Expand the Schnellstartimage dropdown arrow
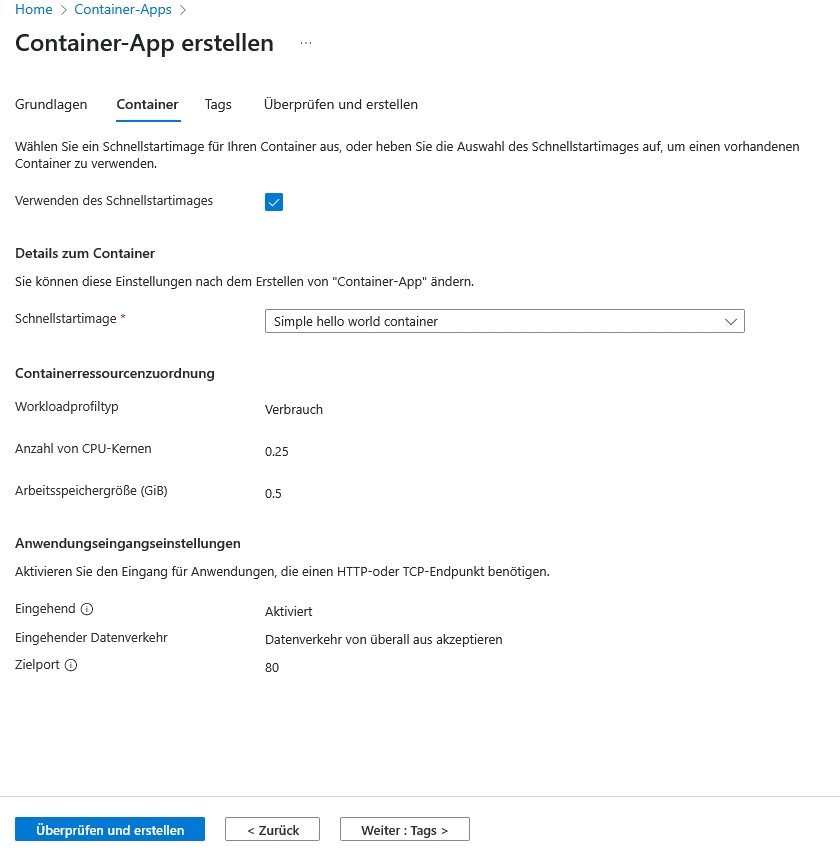The image size is (840, 861). click(x=731, y=321)
